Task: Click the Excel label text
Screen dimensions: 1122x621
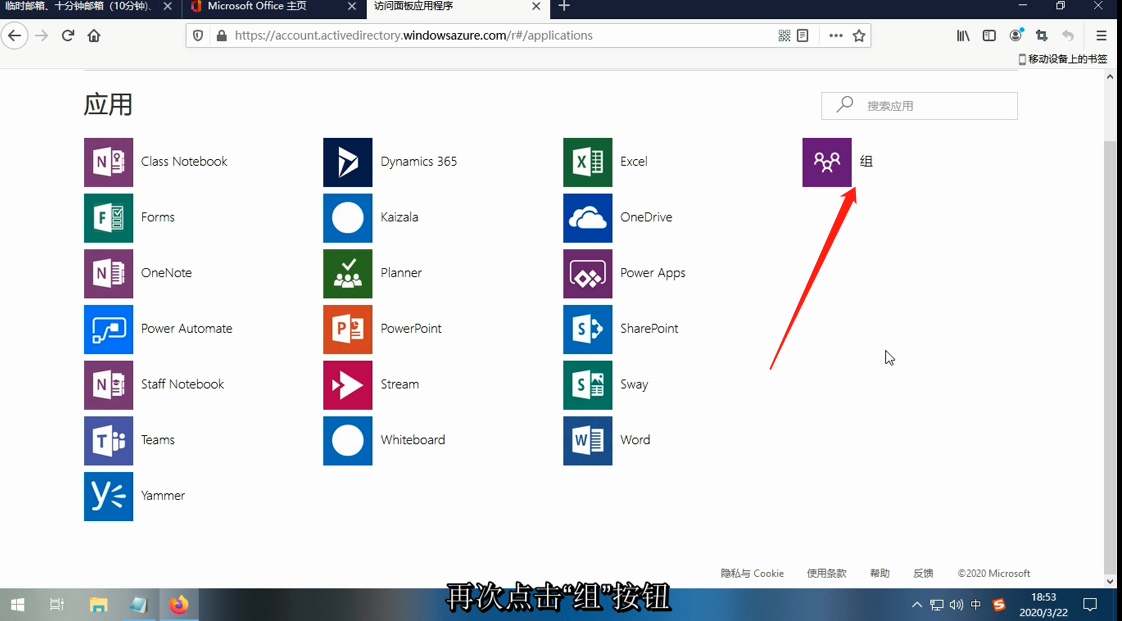Action: [633, 162]
